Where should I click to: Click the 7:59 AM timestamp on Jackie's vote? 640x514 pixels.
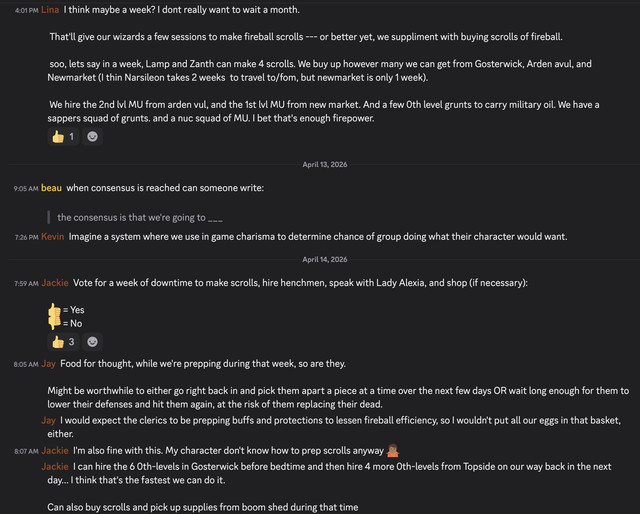(x=26, y=283)
